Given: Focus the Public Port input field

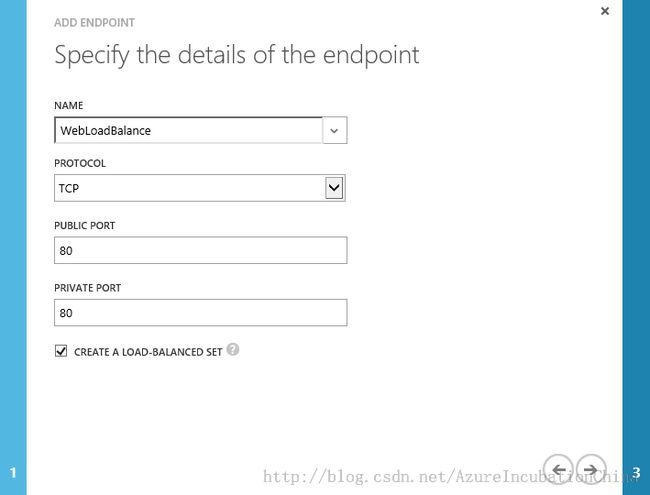Looking at the screenshot, I should tap(201, 250).
